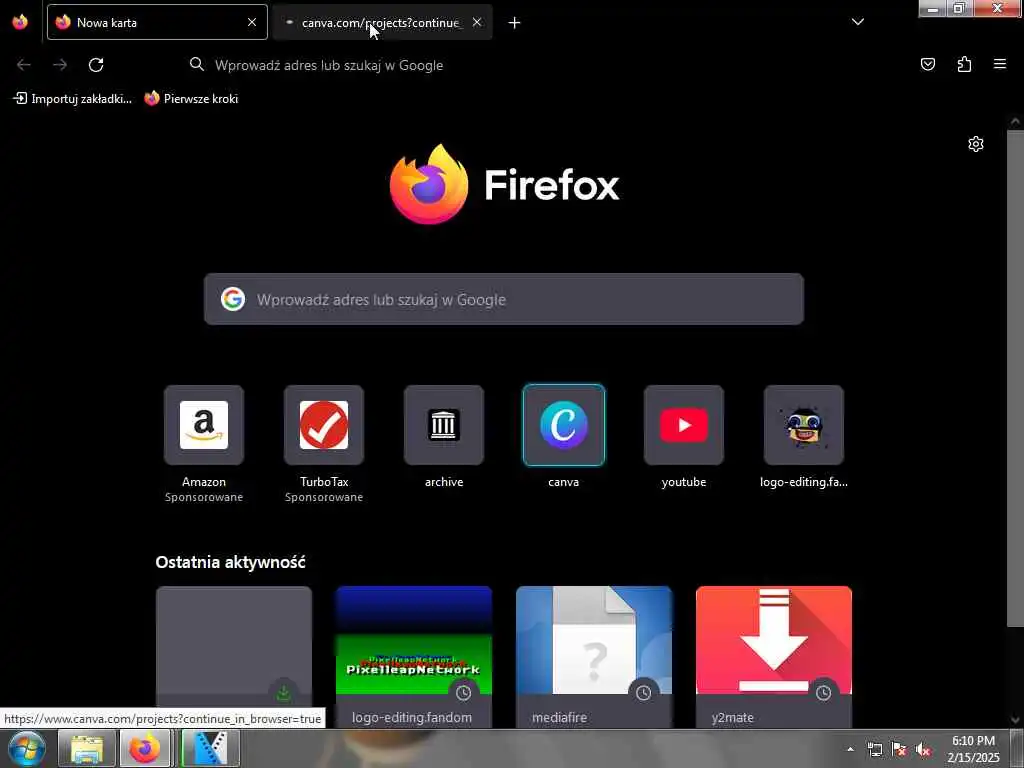Click the Google search box on page
This screenshot has height=768, width=1024.
(504, 299)
